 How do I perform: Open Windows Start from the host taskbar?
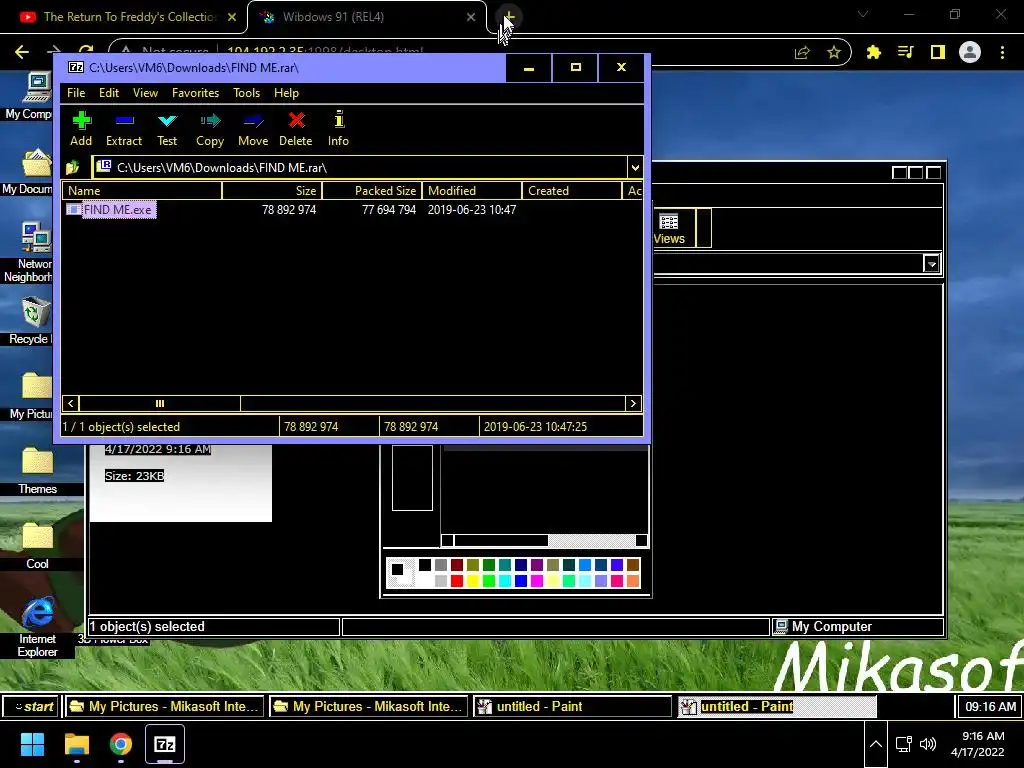[32, 744]
